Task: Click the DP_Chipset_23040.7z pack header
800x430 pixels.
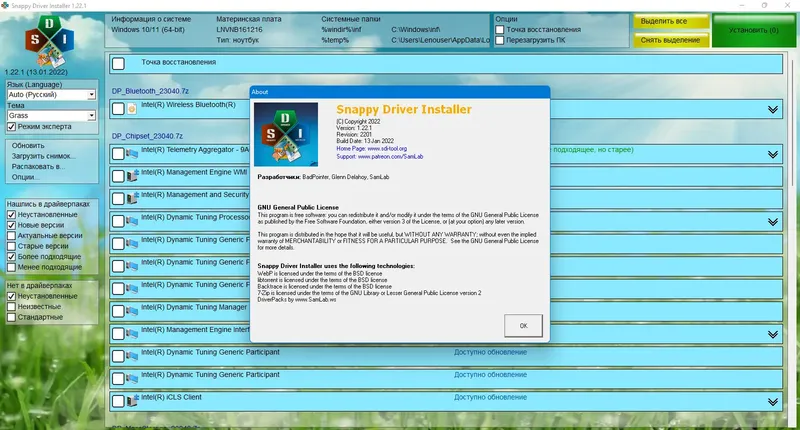Action: [147, 136]
